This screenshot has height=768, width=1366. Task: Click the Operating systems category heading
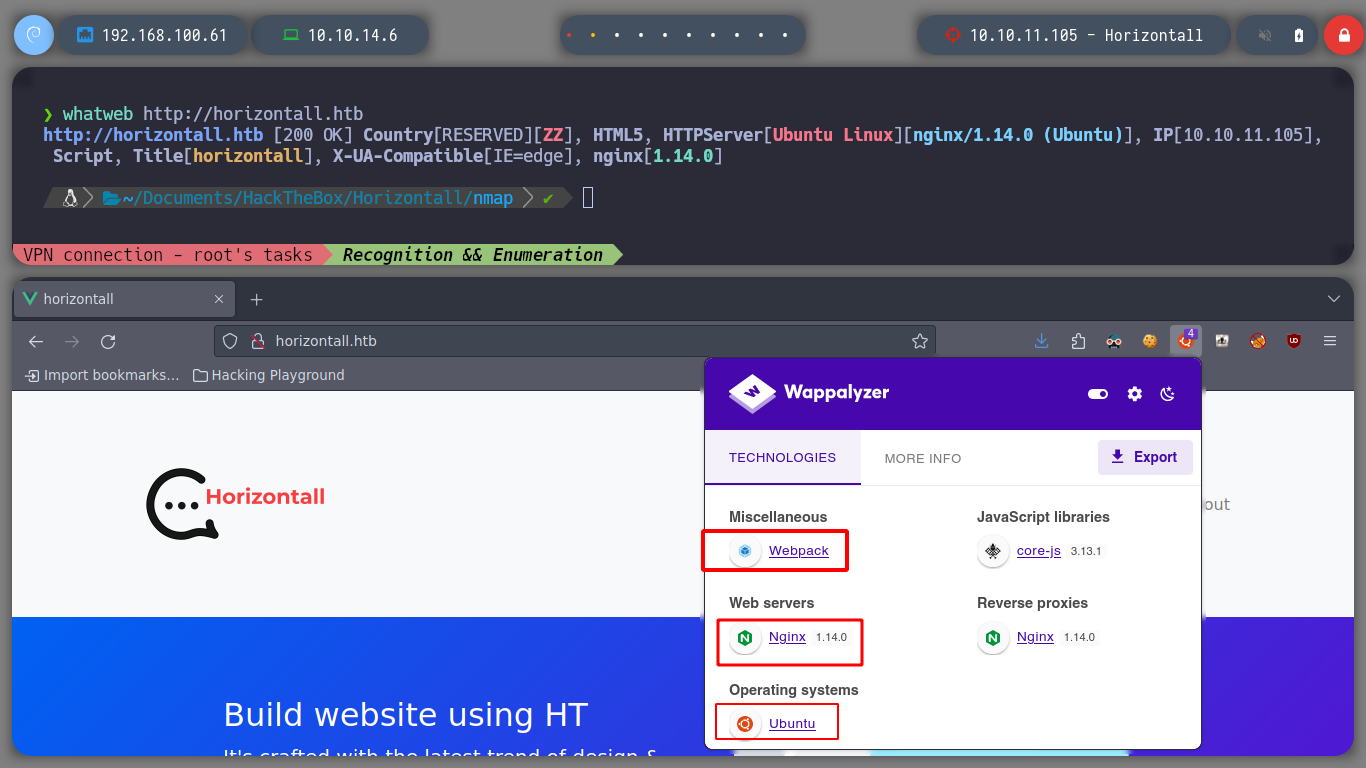pyautogui.click(x=794, y=690)
